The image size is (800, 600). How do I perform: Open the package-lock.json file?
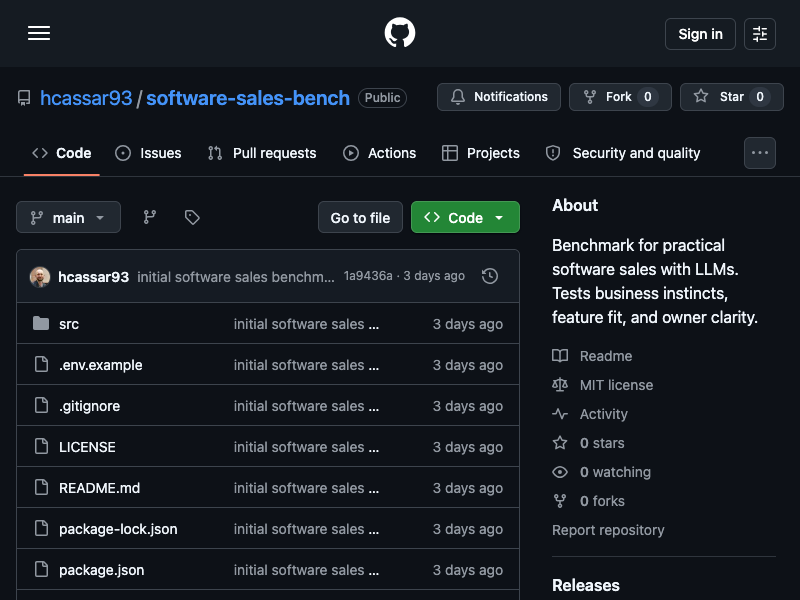pos(118,529)
